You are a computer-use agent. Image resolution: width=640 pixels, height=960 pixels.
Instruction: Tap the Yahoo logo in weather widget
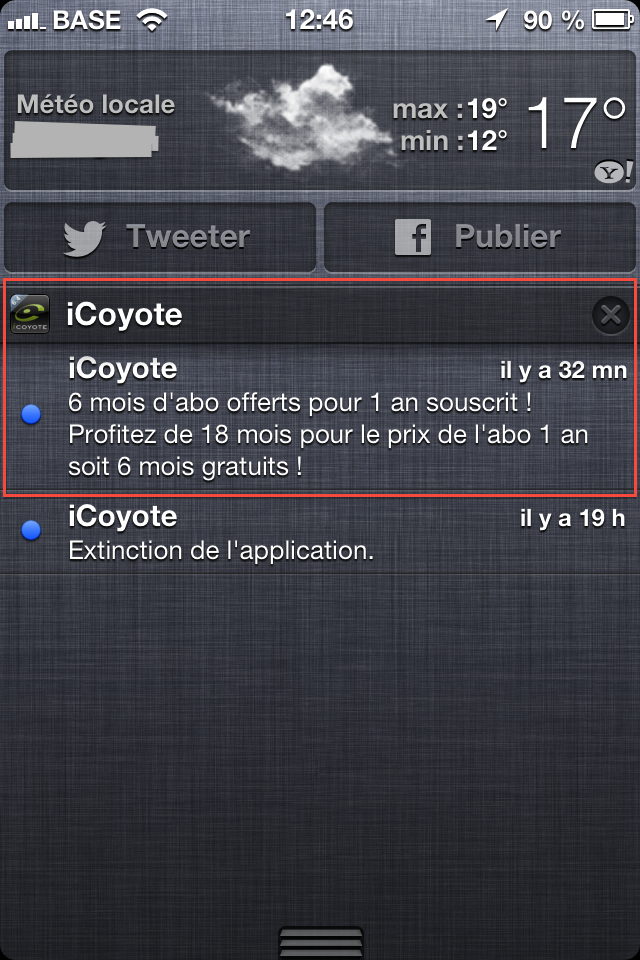[x=611, y=171]
